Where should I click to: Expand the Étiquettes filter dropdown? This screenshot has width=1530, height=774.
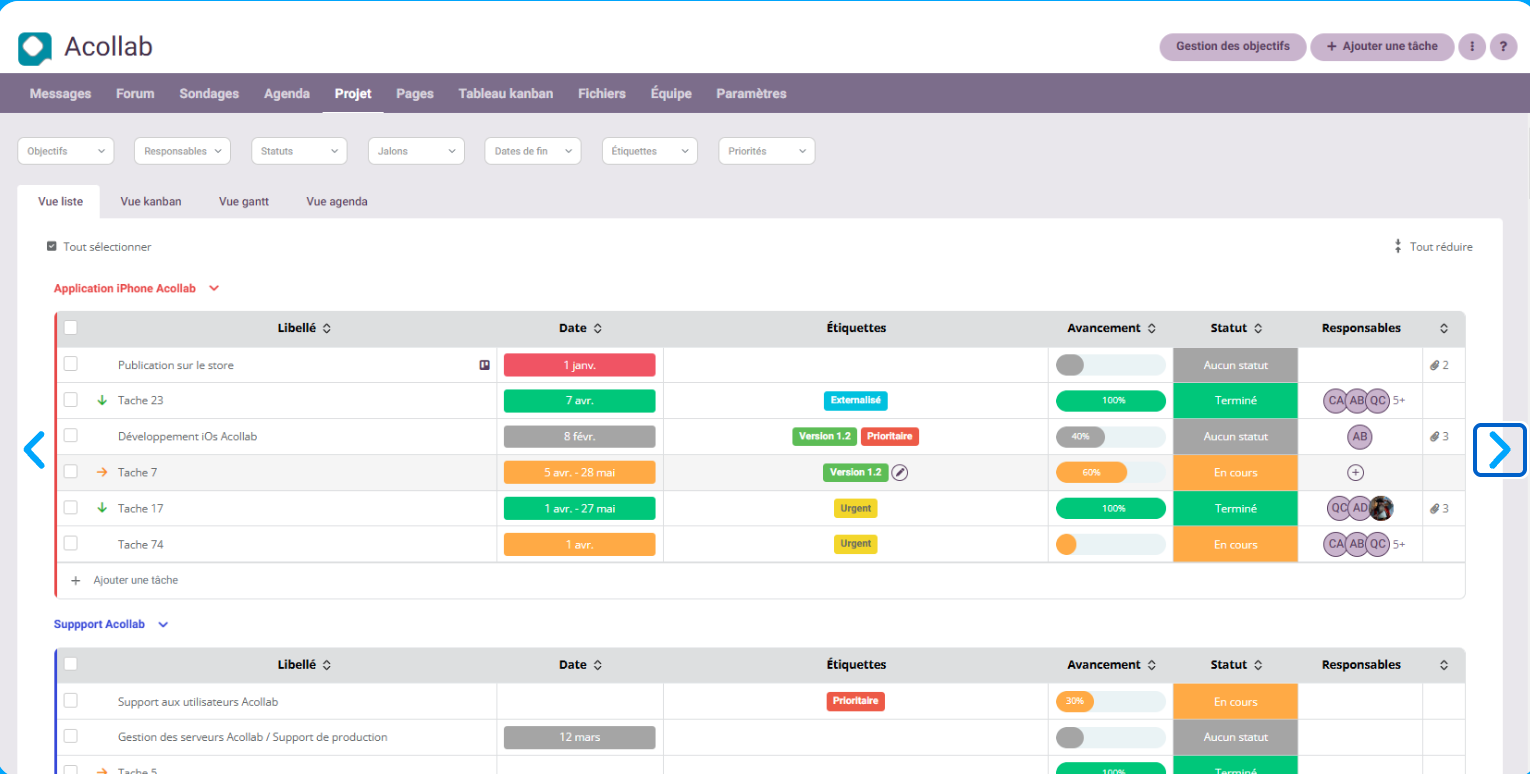coord(649,151)
